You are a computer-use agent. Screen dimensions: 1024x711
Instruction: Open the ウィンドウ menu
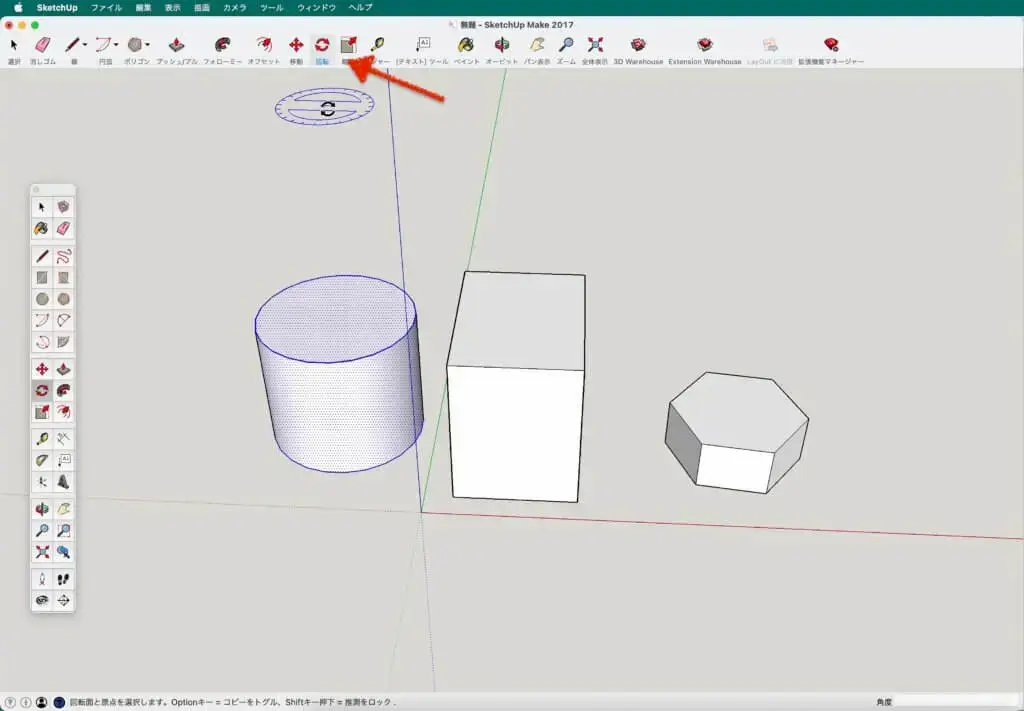point(316,8)
